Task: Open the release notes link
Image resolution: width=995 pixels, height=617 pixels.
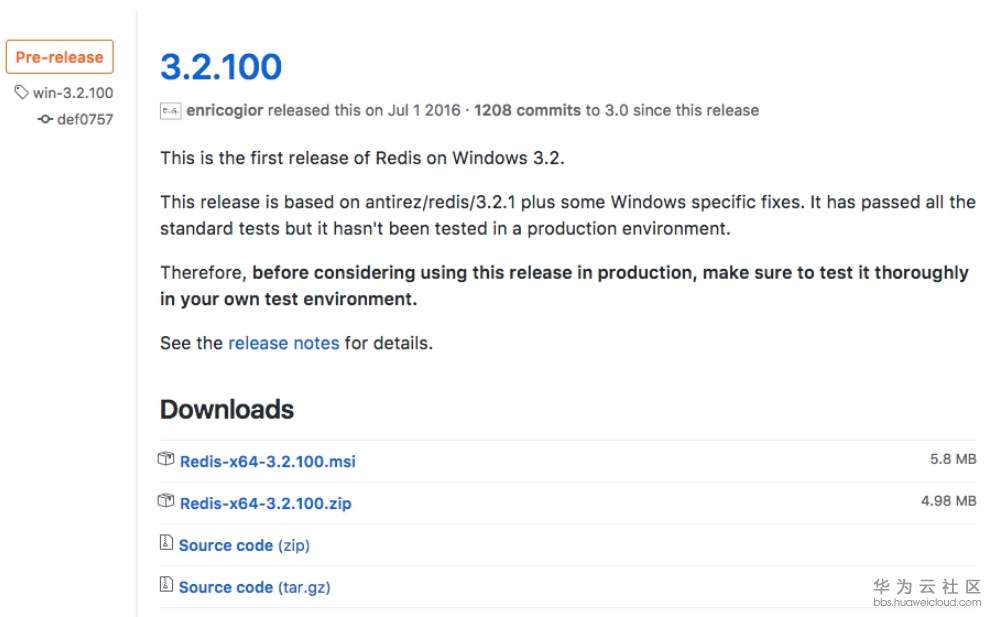Action: pos(284,343)
